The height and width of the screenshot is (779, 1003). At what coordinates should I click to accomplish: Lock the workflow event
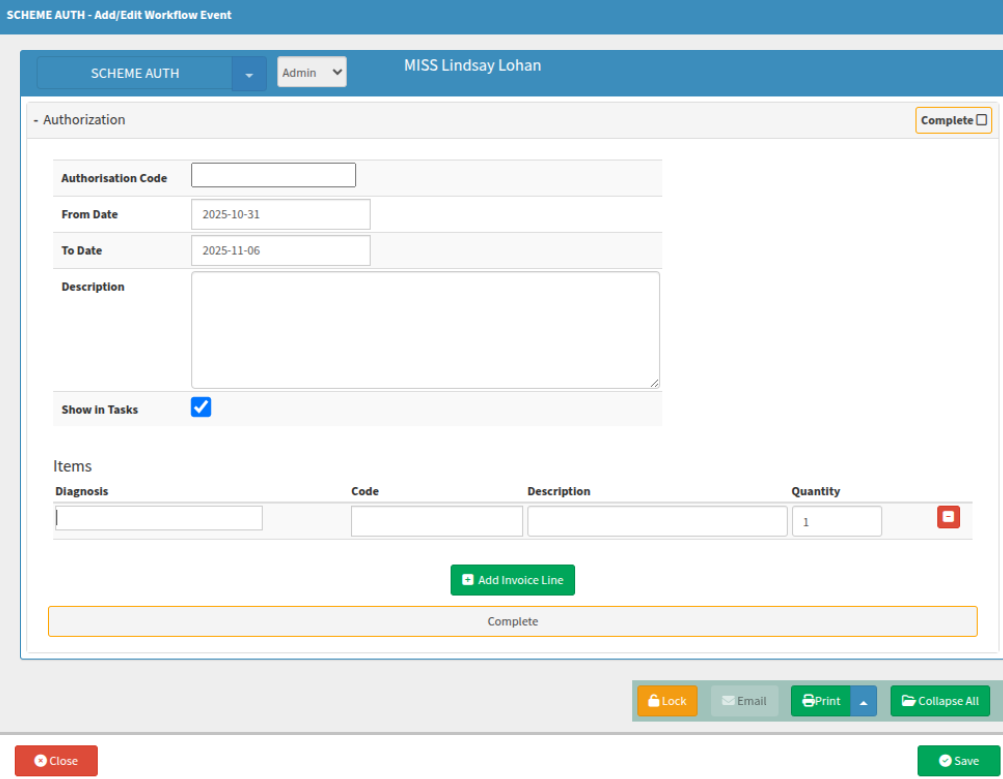coord(667,701)
